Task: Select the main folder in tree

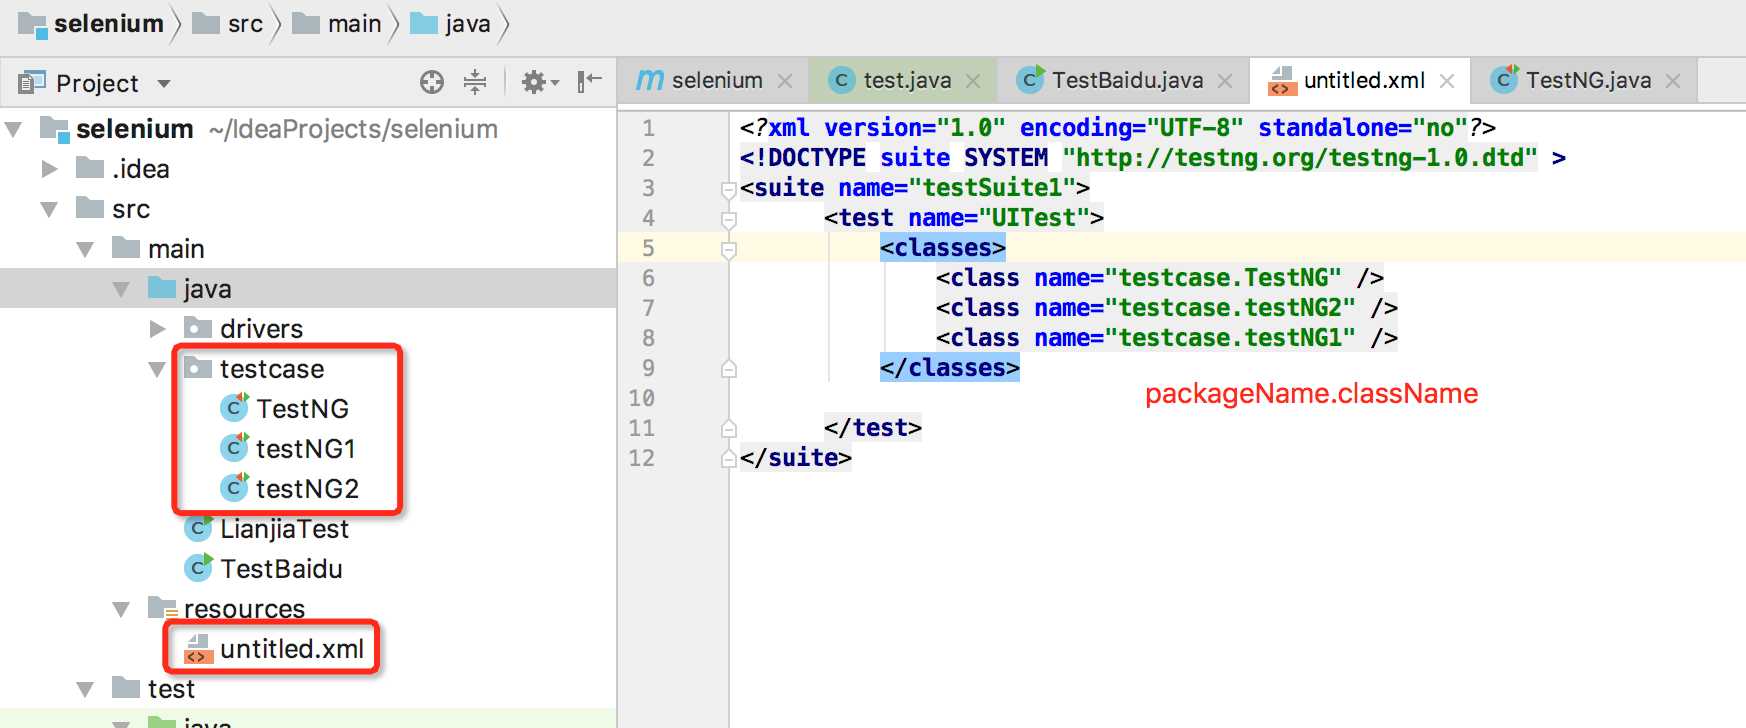Action: [176, 249]
